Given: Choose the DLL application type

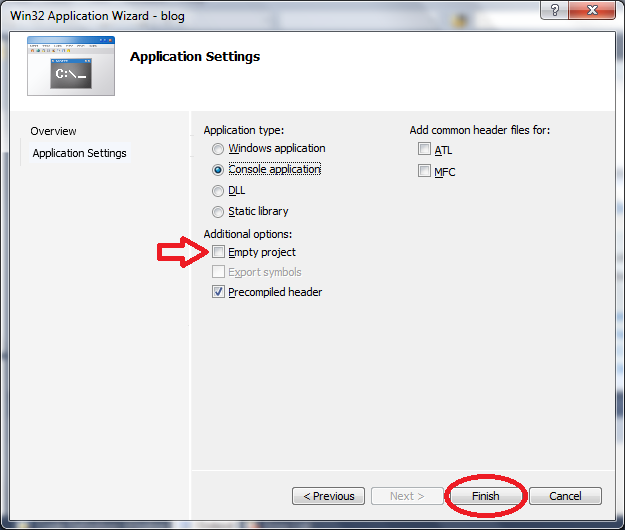Looking at the screenshot, I should (x=218, y=191).
